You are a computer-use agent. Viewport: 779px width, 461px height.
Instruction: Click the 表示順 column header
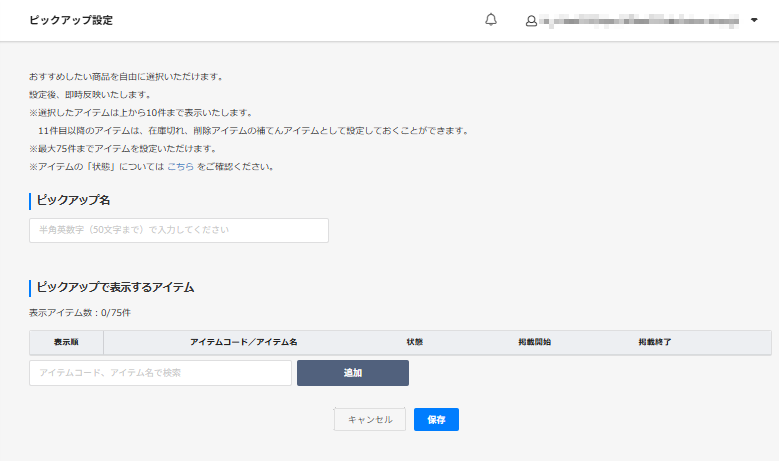point(66,342)
